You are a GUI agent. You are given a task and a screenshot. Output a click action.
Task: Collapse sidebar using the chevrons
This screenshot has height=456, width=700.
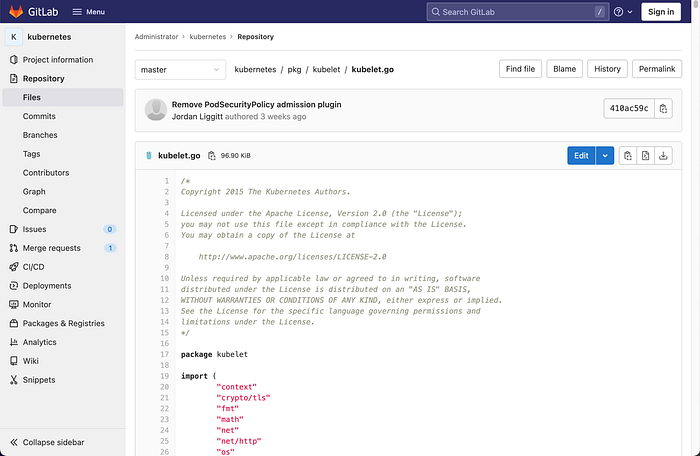point(14,442)
